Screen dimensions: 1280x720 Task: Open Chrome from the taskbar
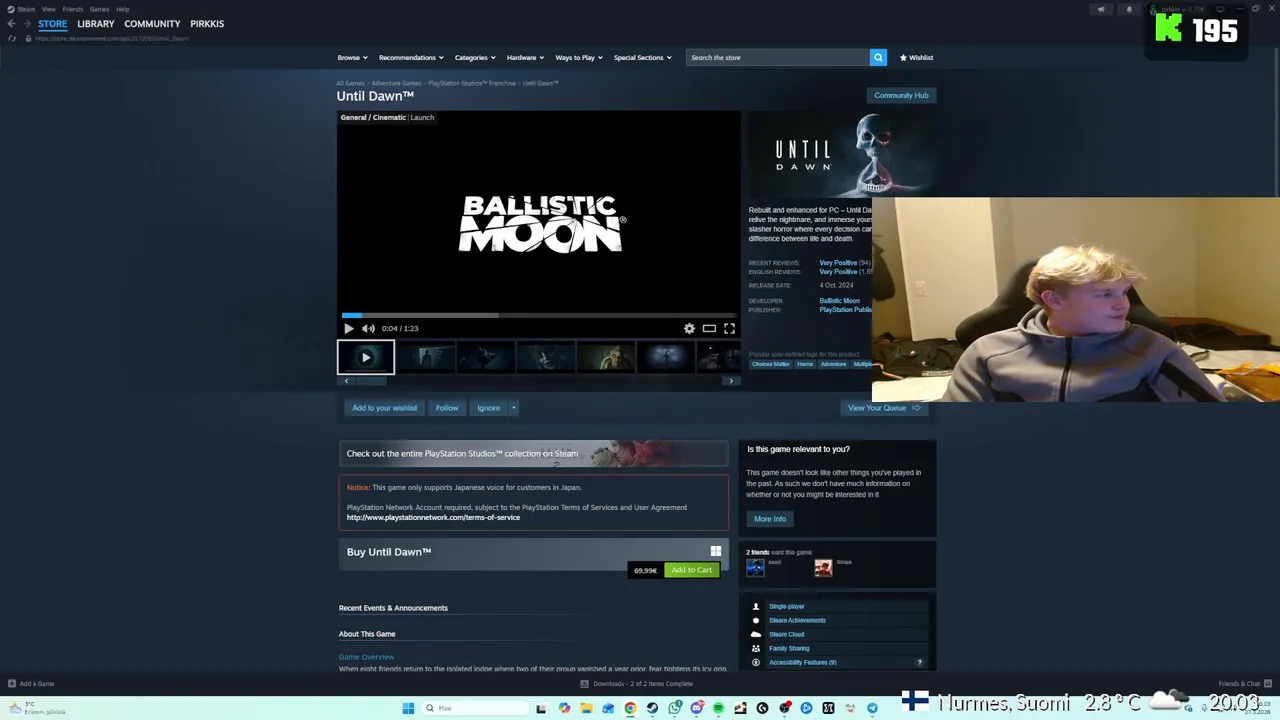(x=630, y=708)
